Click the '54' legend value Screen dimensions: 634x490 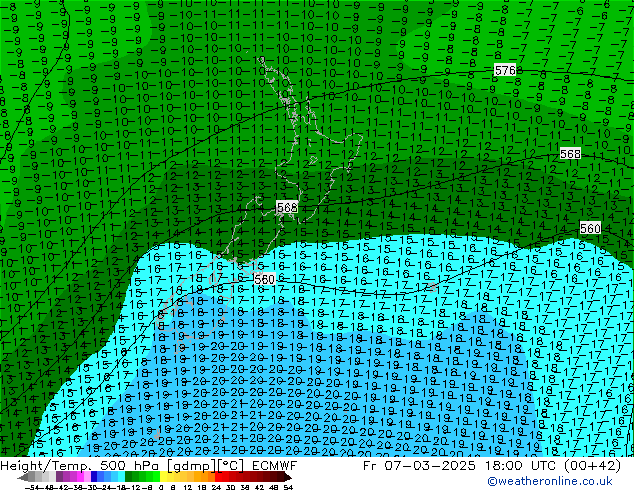[288, 487]
